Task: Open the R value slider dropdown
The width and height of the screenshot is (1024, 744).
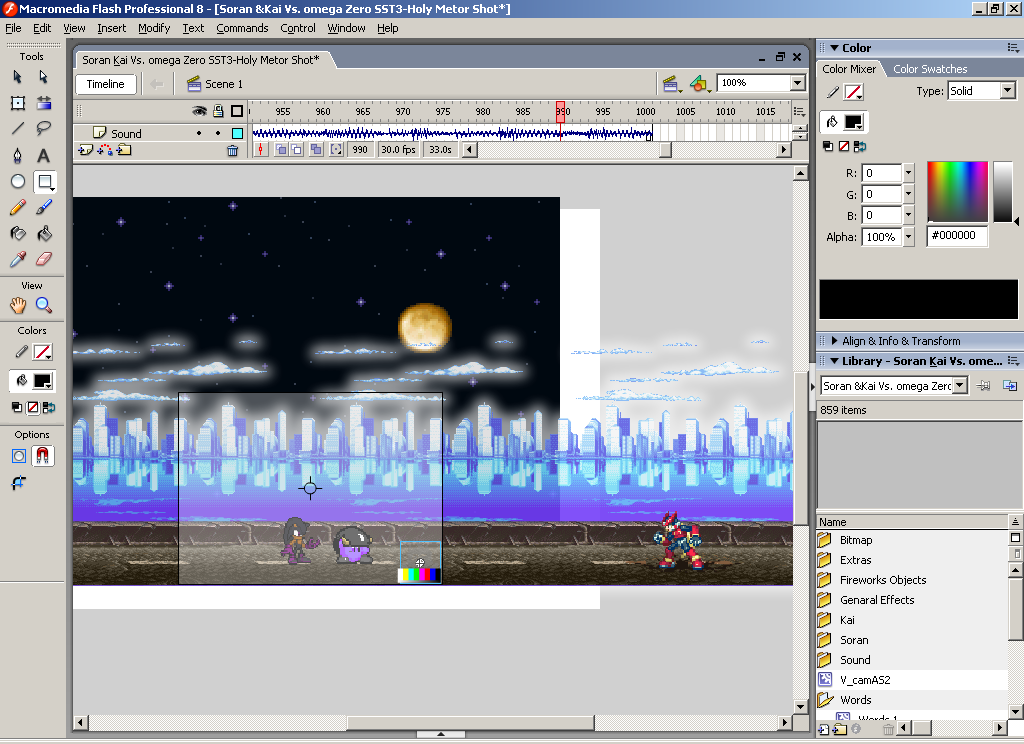Action: 908,173
